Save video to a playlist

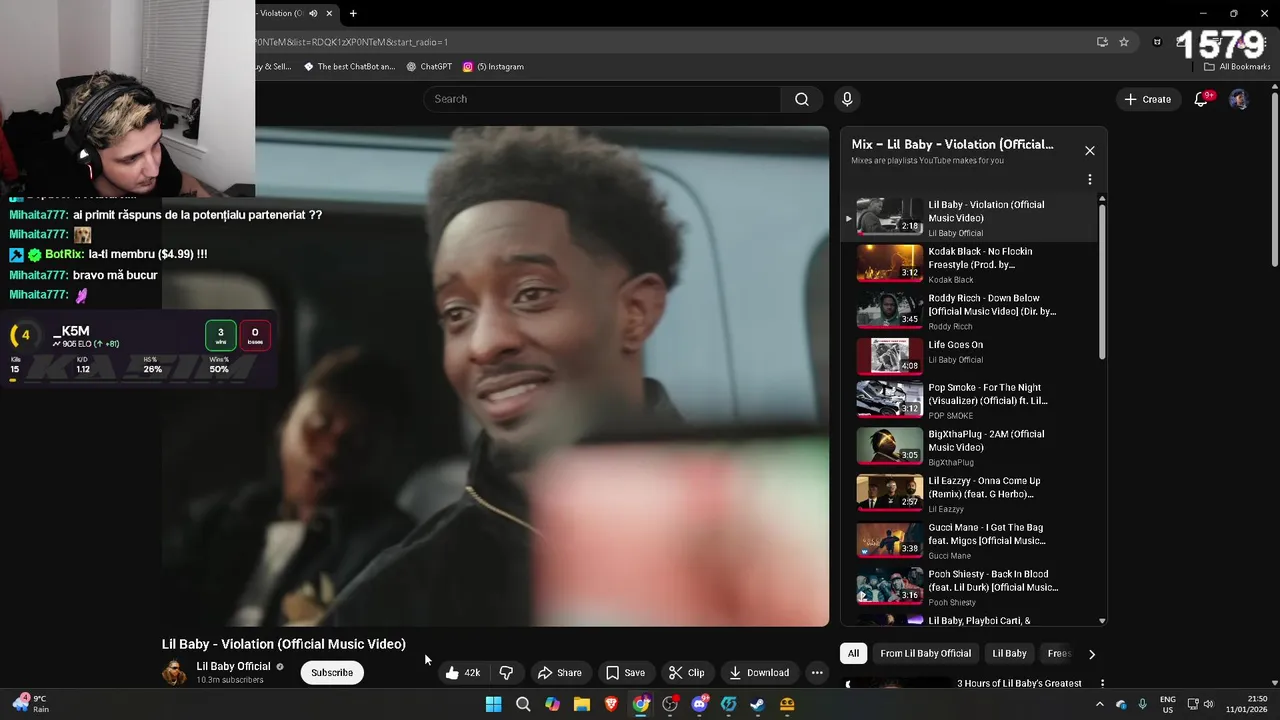[625, 673]
